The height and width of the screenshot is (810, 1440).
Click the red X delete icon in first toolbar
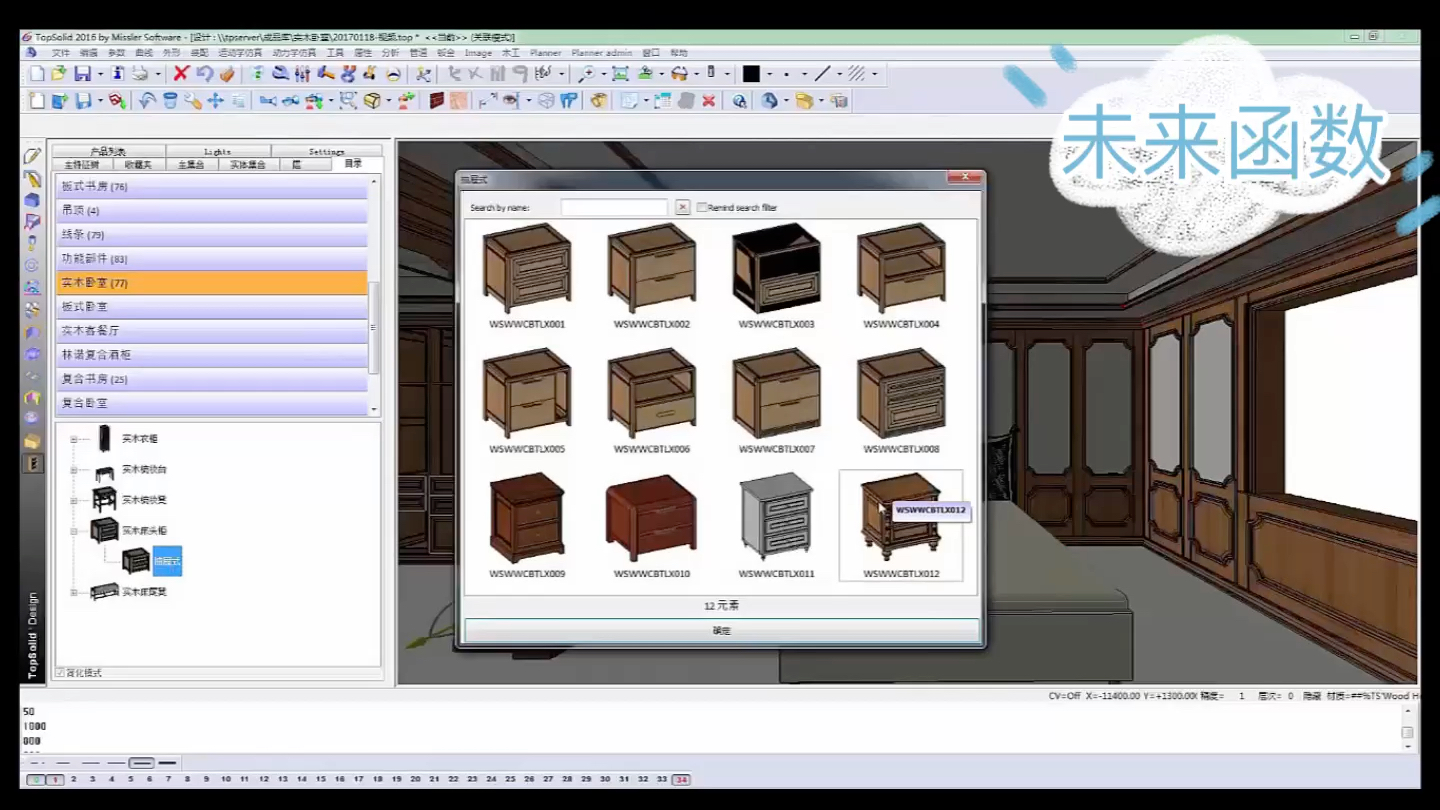coord(181,74)
